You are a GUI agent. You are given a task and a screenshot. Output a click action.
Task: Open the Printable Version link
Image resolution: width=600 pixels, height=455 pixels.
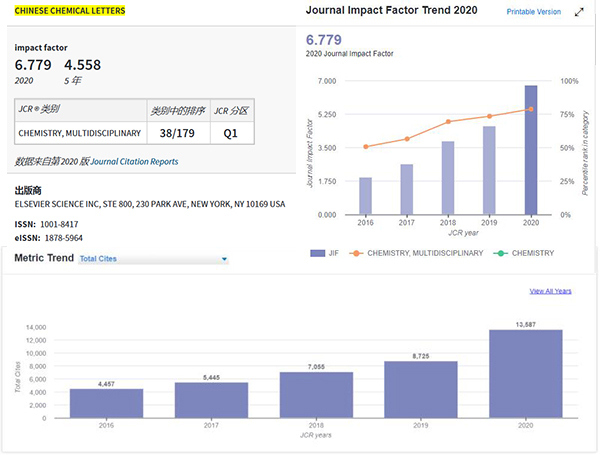tap(533, 12)
